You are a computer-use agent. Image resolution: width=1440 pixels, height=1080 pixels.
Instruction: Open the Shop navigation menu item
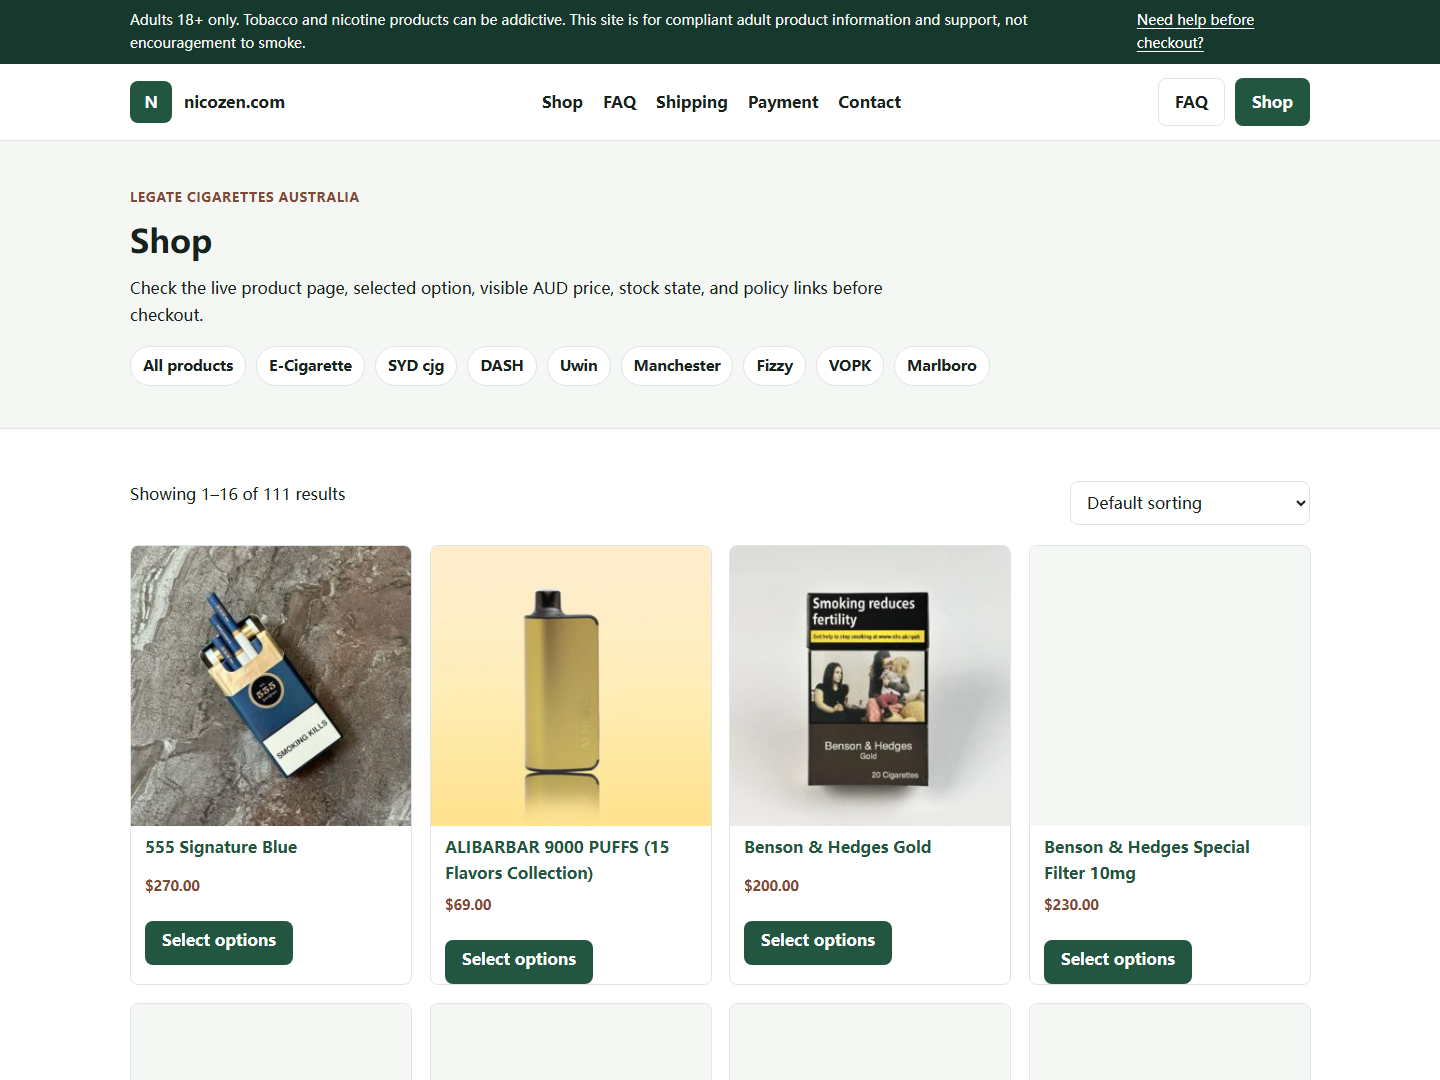(x=562, y=102)
